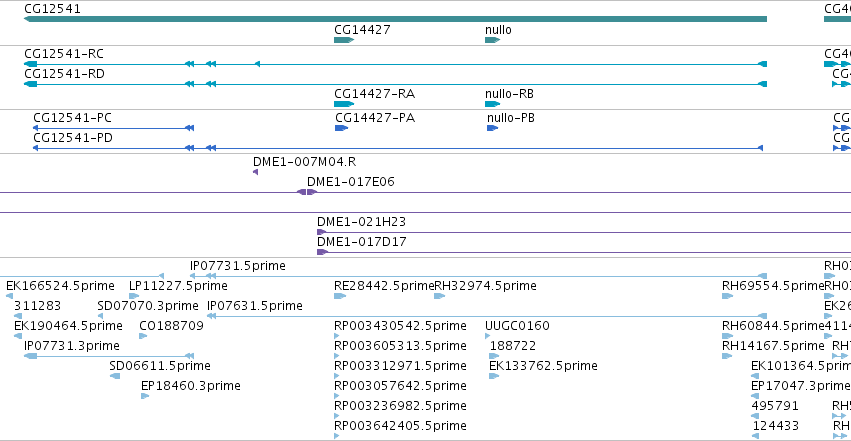Screen dimensions: 851x441
Task: Select the RE28442.5prime EST arrow
Action: 340,296
